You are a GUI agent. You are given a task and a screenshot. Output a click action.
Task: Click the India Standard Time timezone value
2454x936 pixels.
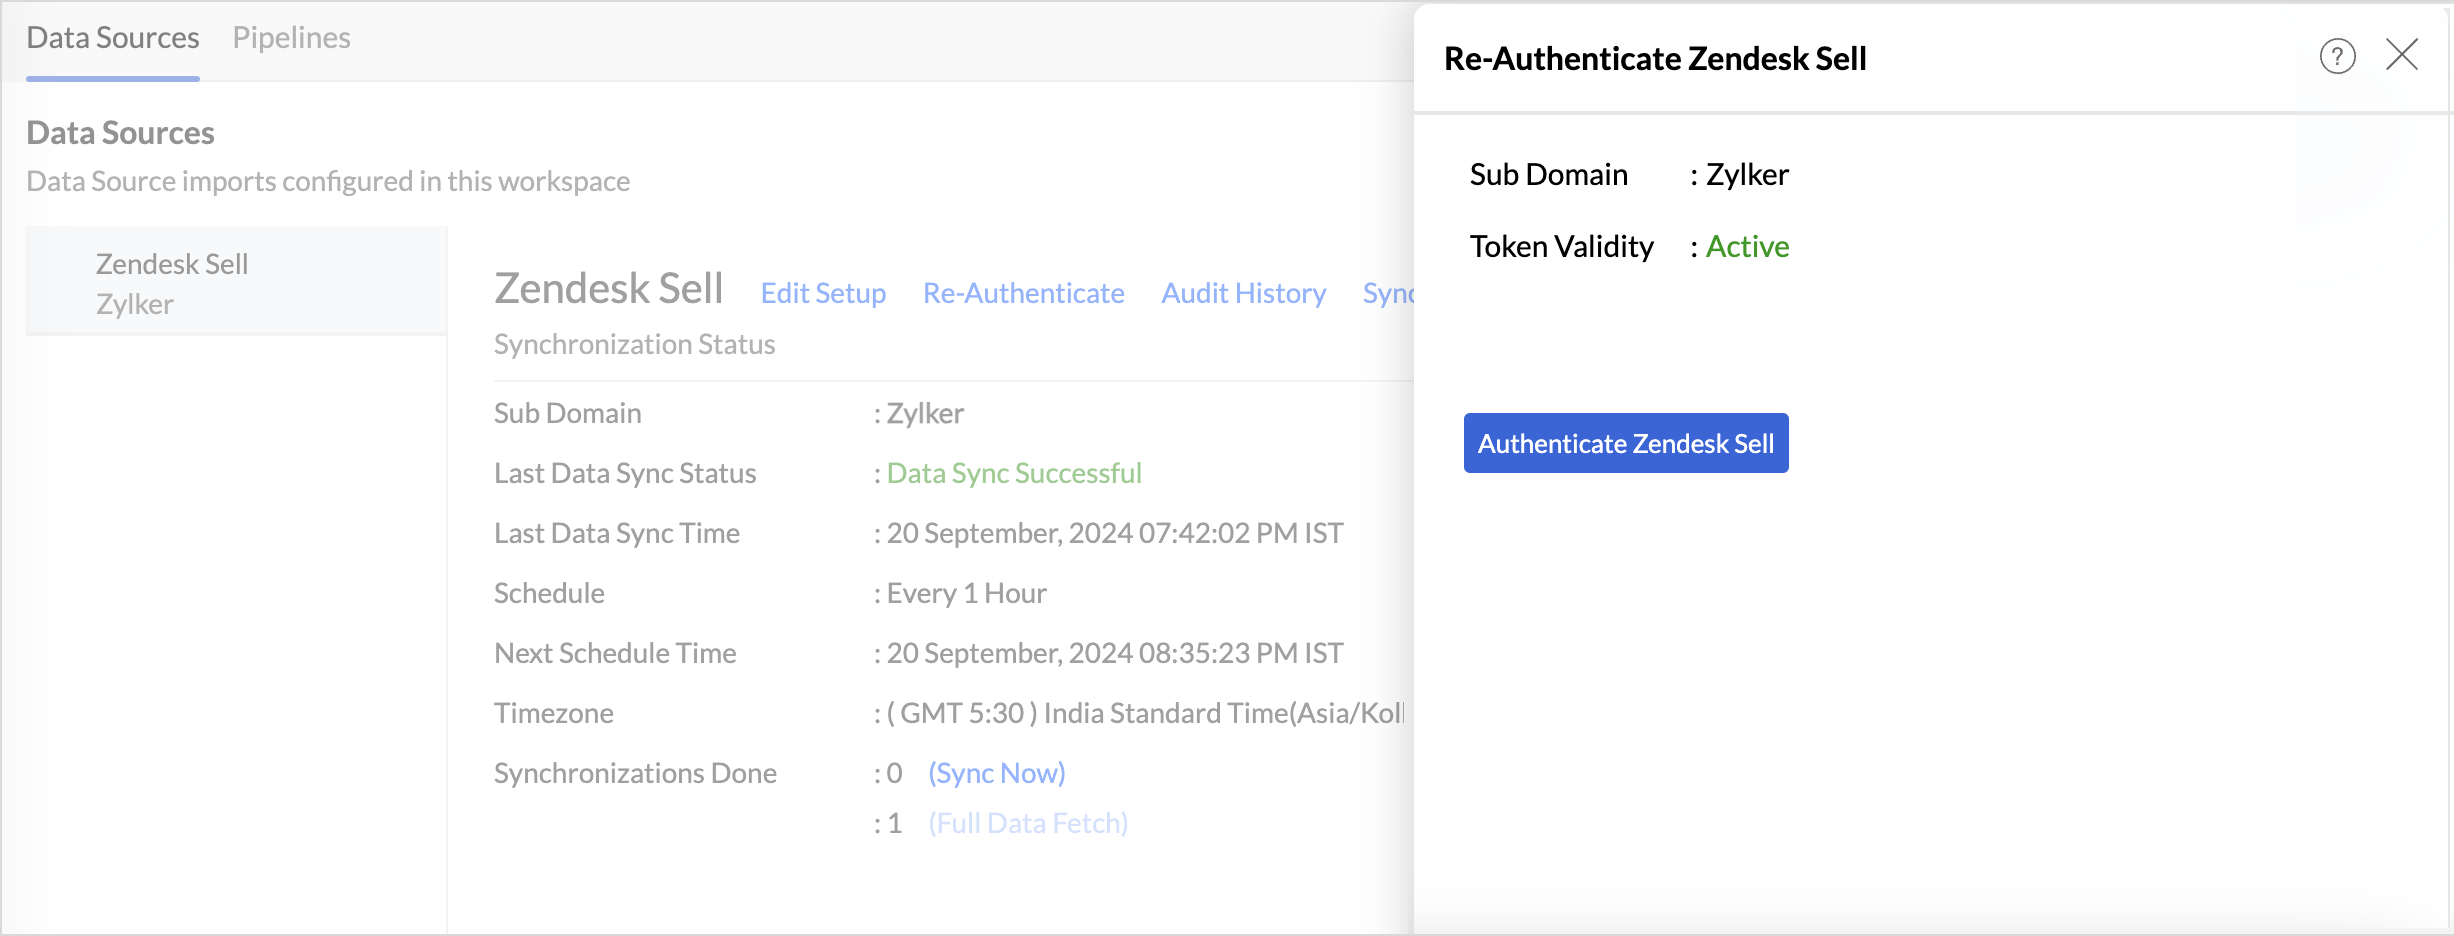point(1145,713)
